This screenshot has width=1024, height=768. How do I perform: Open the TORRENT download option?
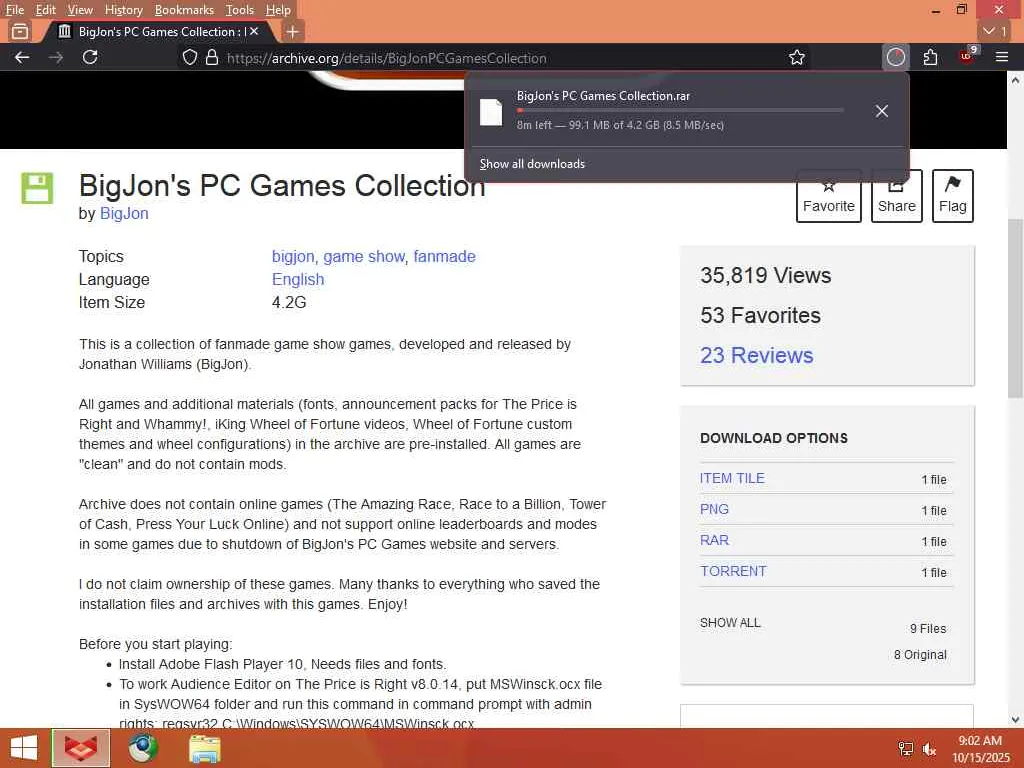(x=733, y=571)
